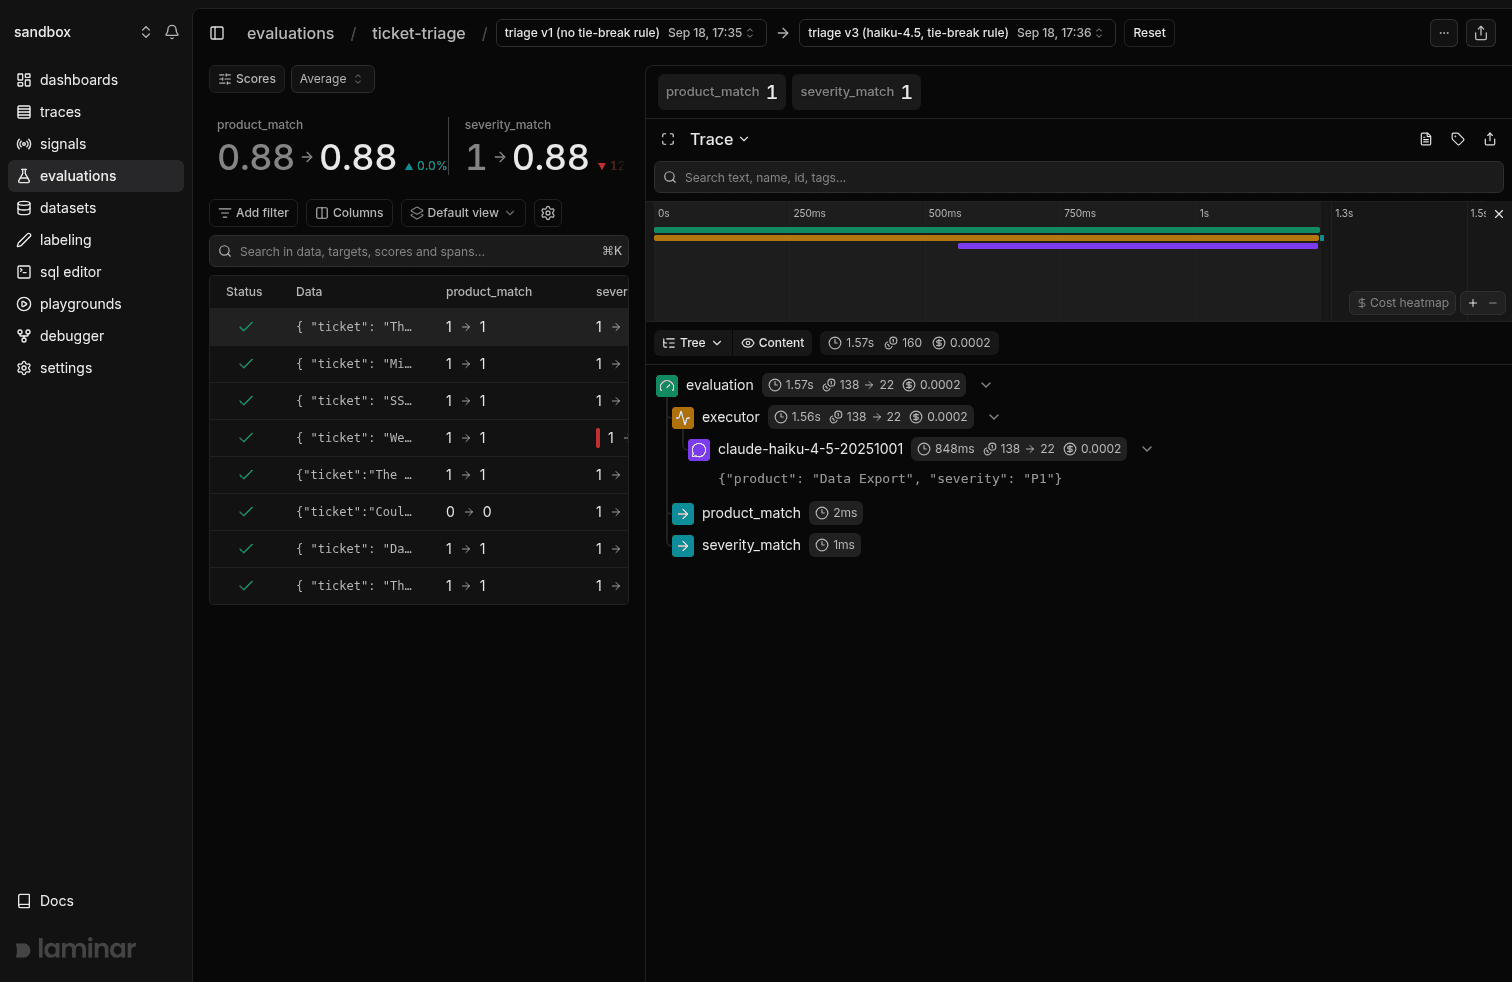This screenshot has width=1512, height=982.
Task: Click the executor span orange icon
Action: tap(683, 417)
